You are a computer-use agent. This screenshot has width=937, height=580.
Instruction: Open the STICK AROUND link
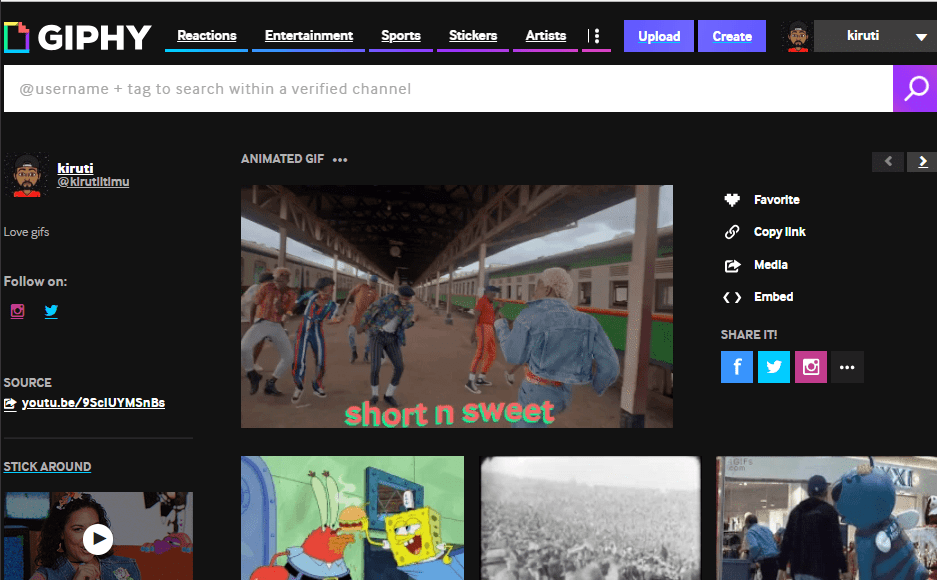[x=47, y=467]
